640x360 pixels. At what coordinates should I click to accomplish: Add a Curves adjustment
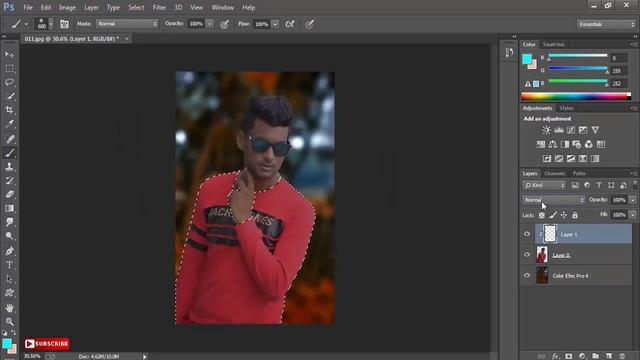coord(571,130)
